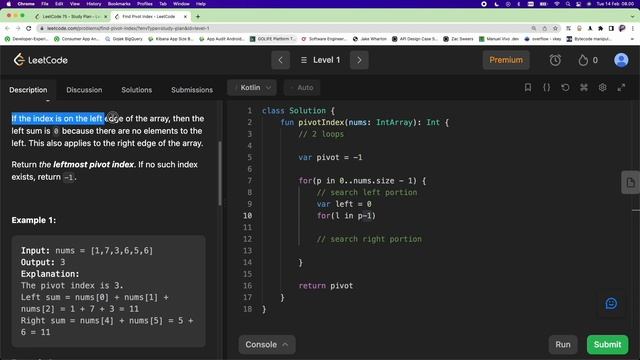Go to previous problem arrow
Viewport: 640px width, 360px height.
280,60
